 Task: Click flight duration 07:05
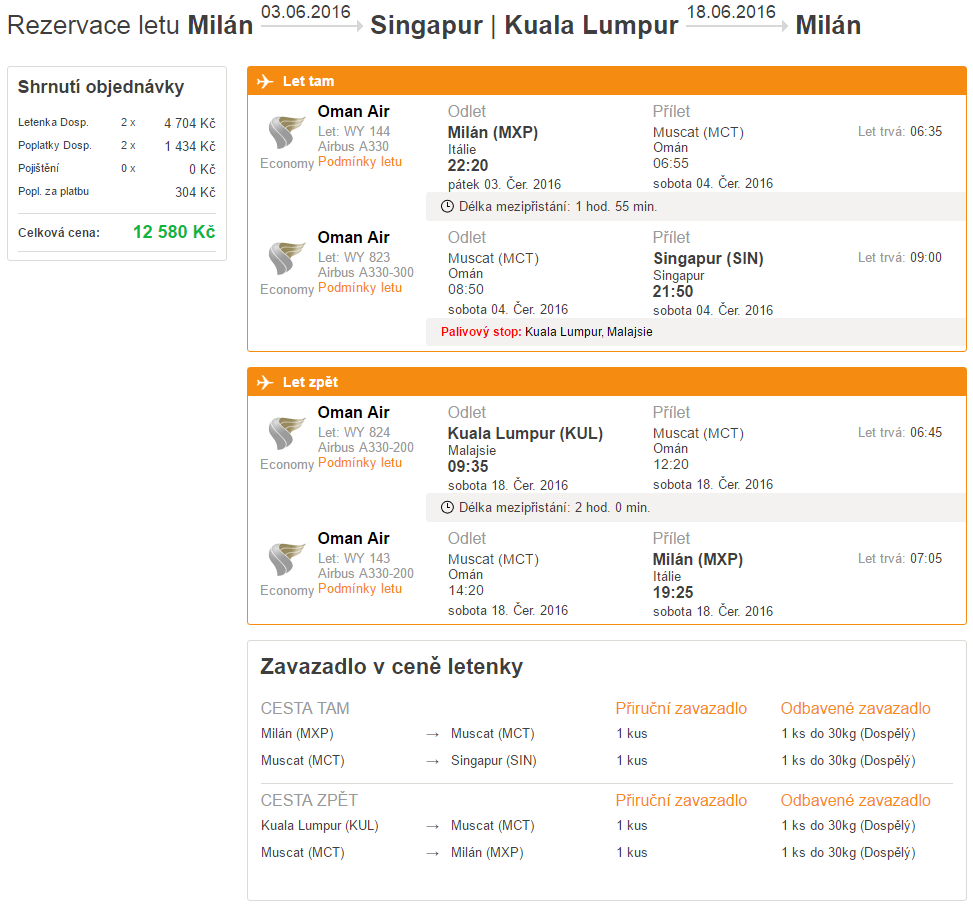(x=926, y=559)
